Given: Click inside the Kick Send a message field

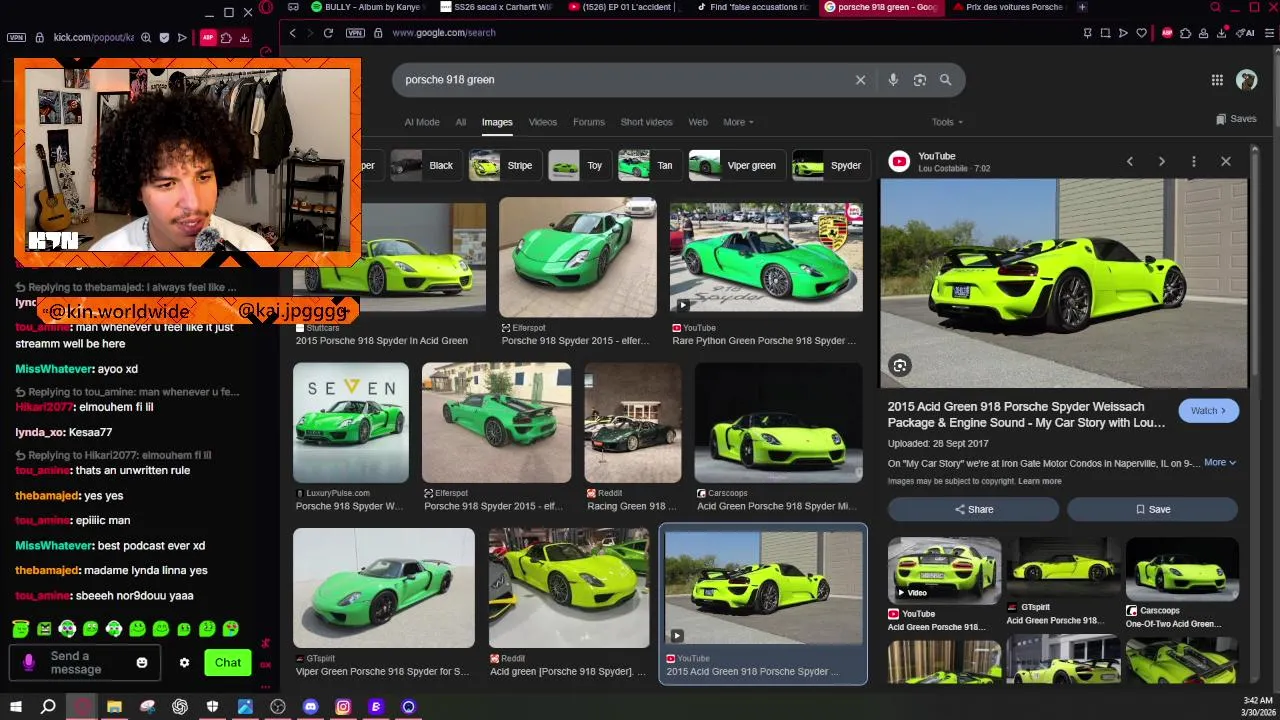Looking at the screenshot, I should point(87,662).
